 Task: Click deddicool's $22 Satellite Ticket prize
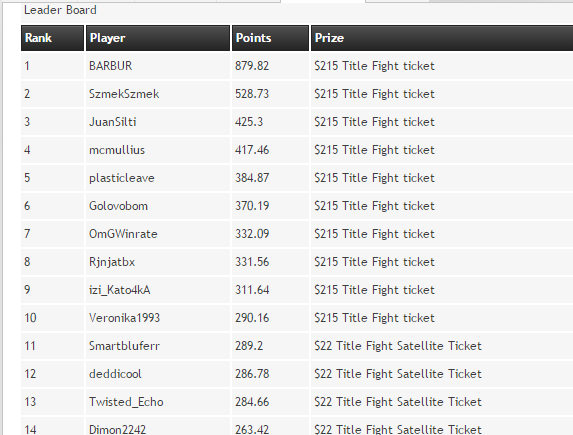398,374
